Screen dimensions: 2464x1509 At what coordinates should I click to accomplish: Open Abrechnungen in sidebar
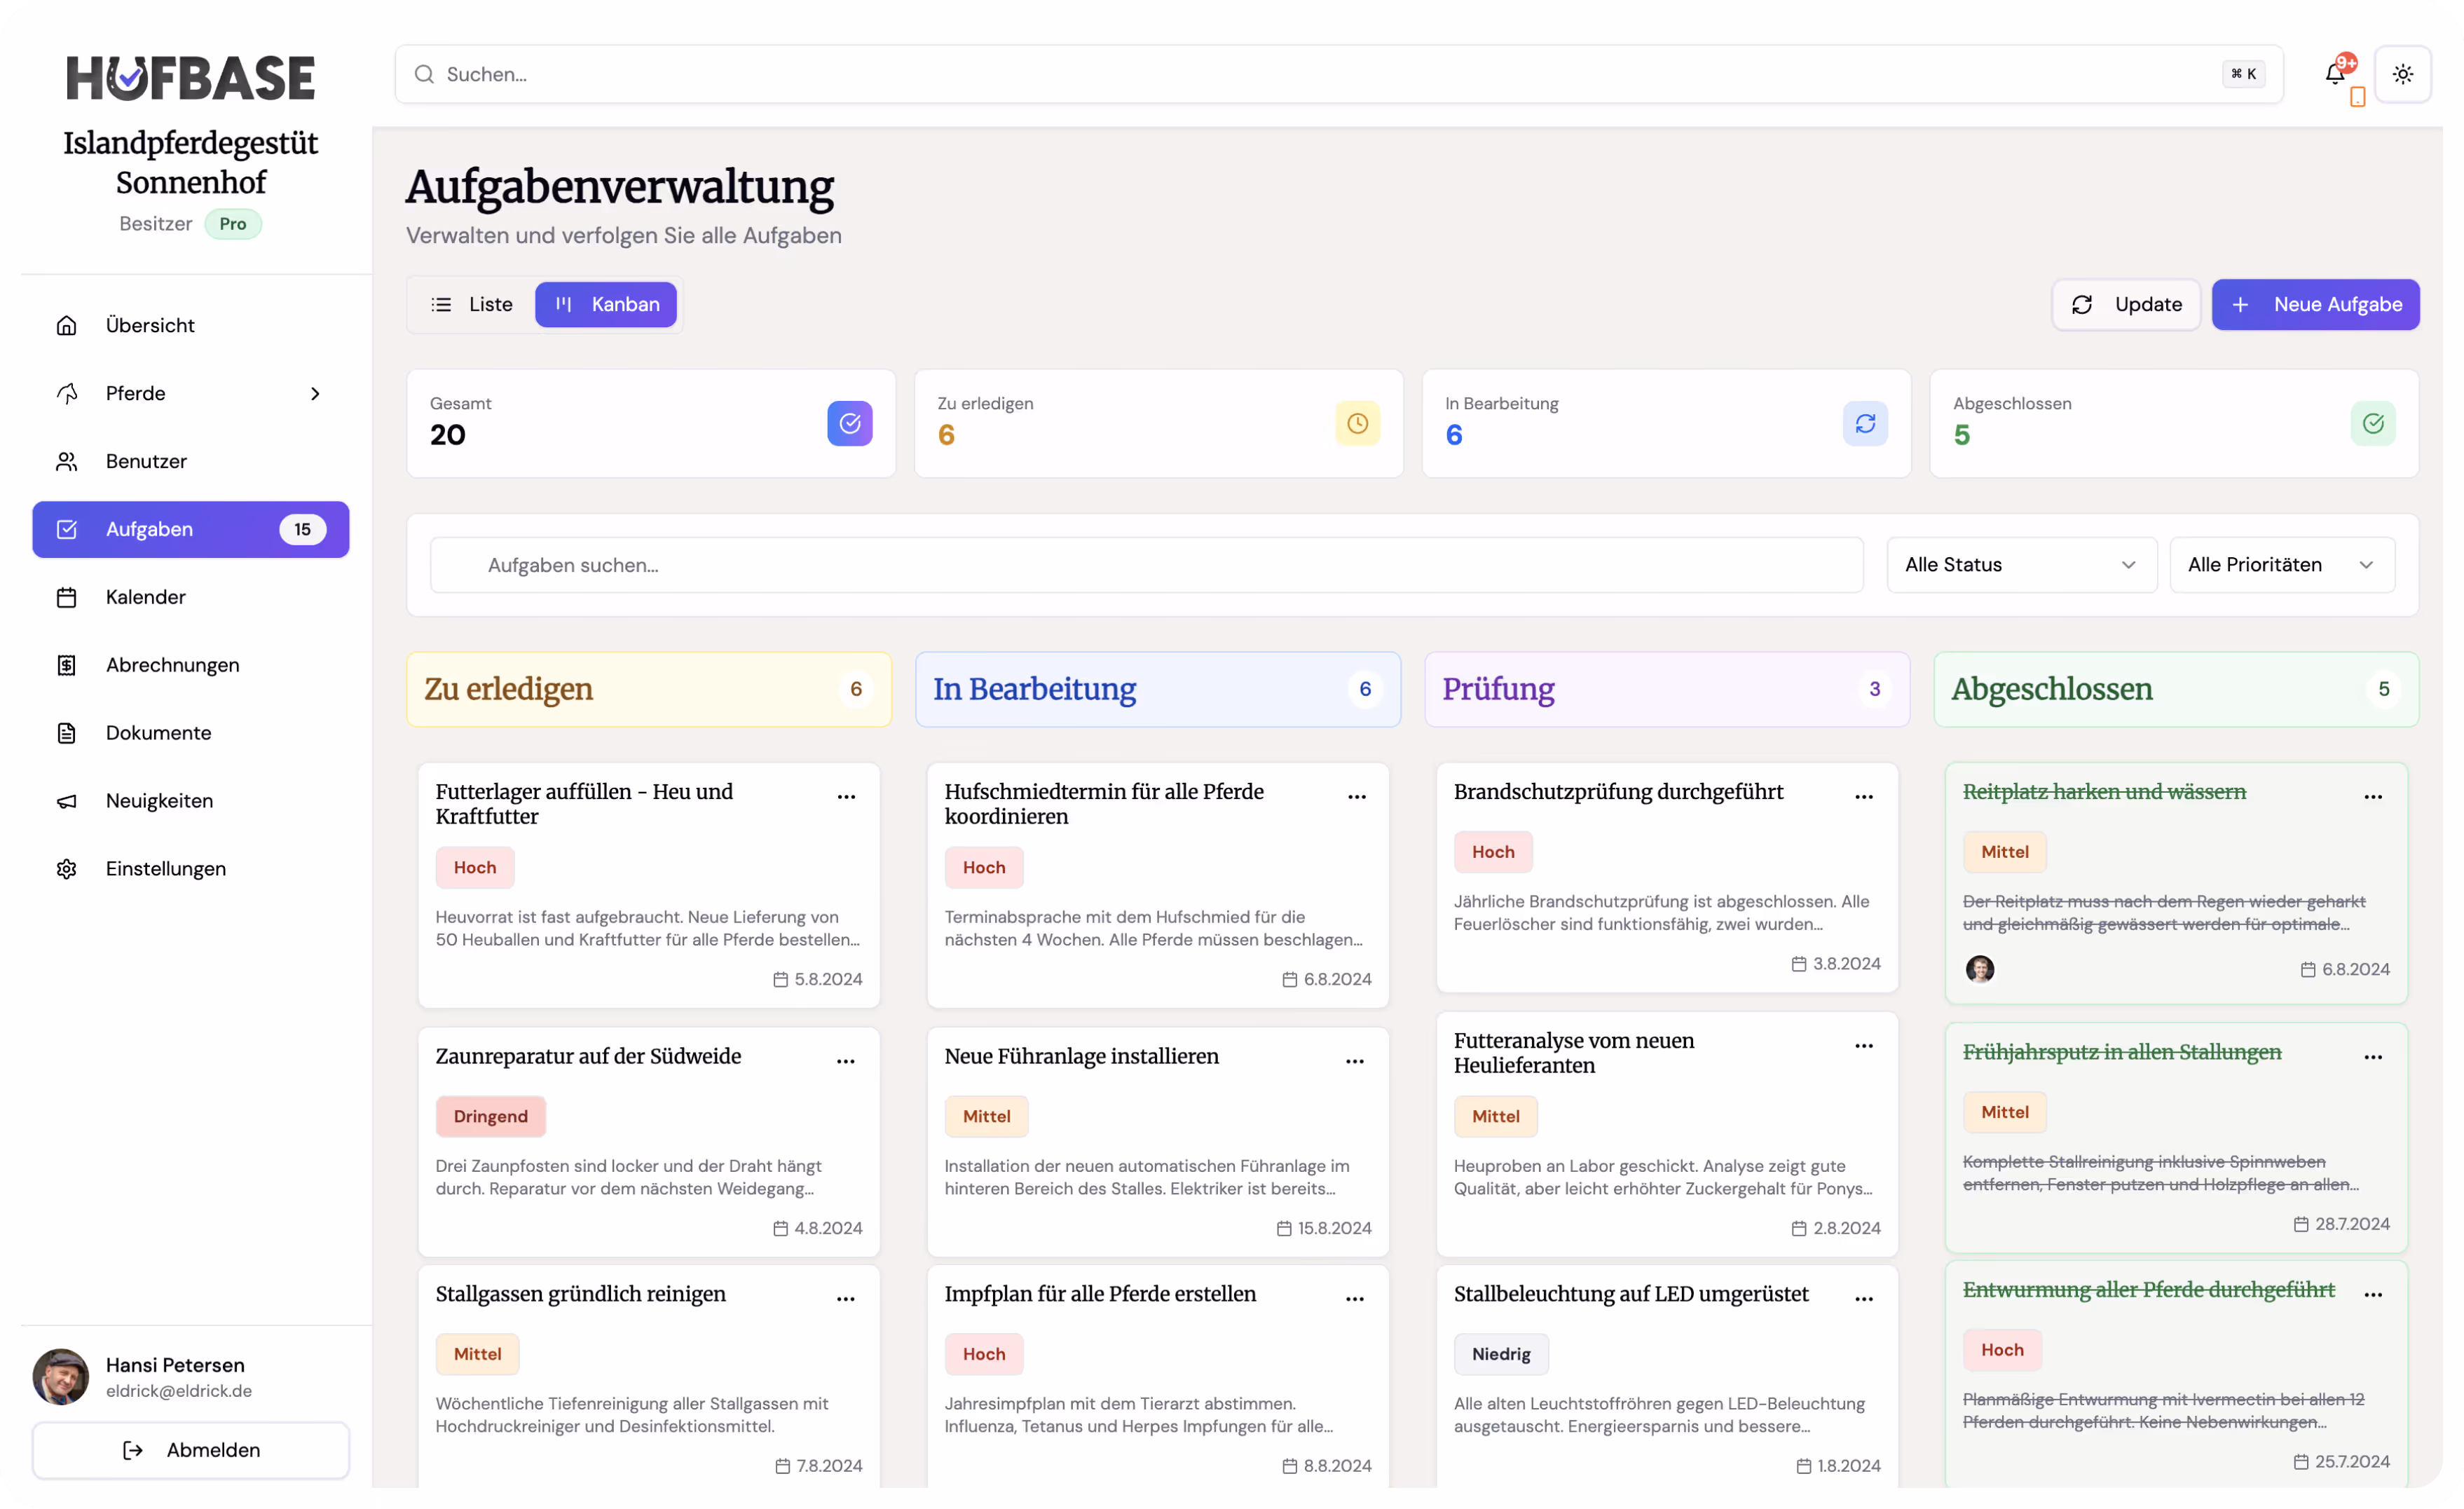coord(172,665)
